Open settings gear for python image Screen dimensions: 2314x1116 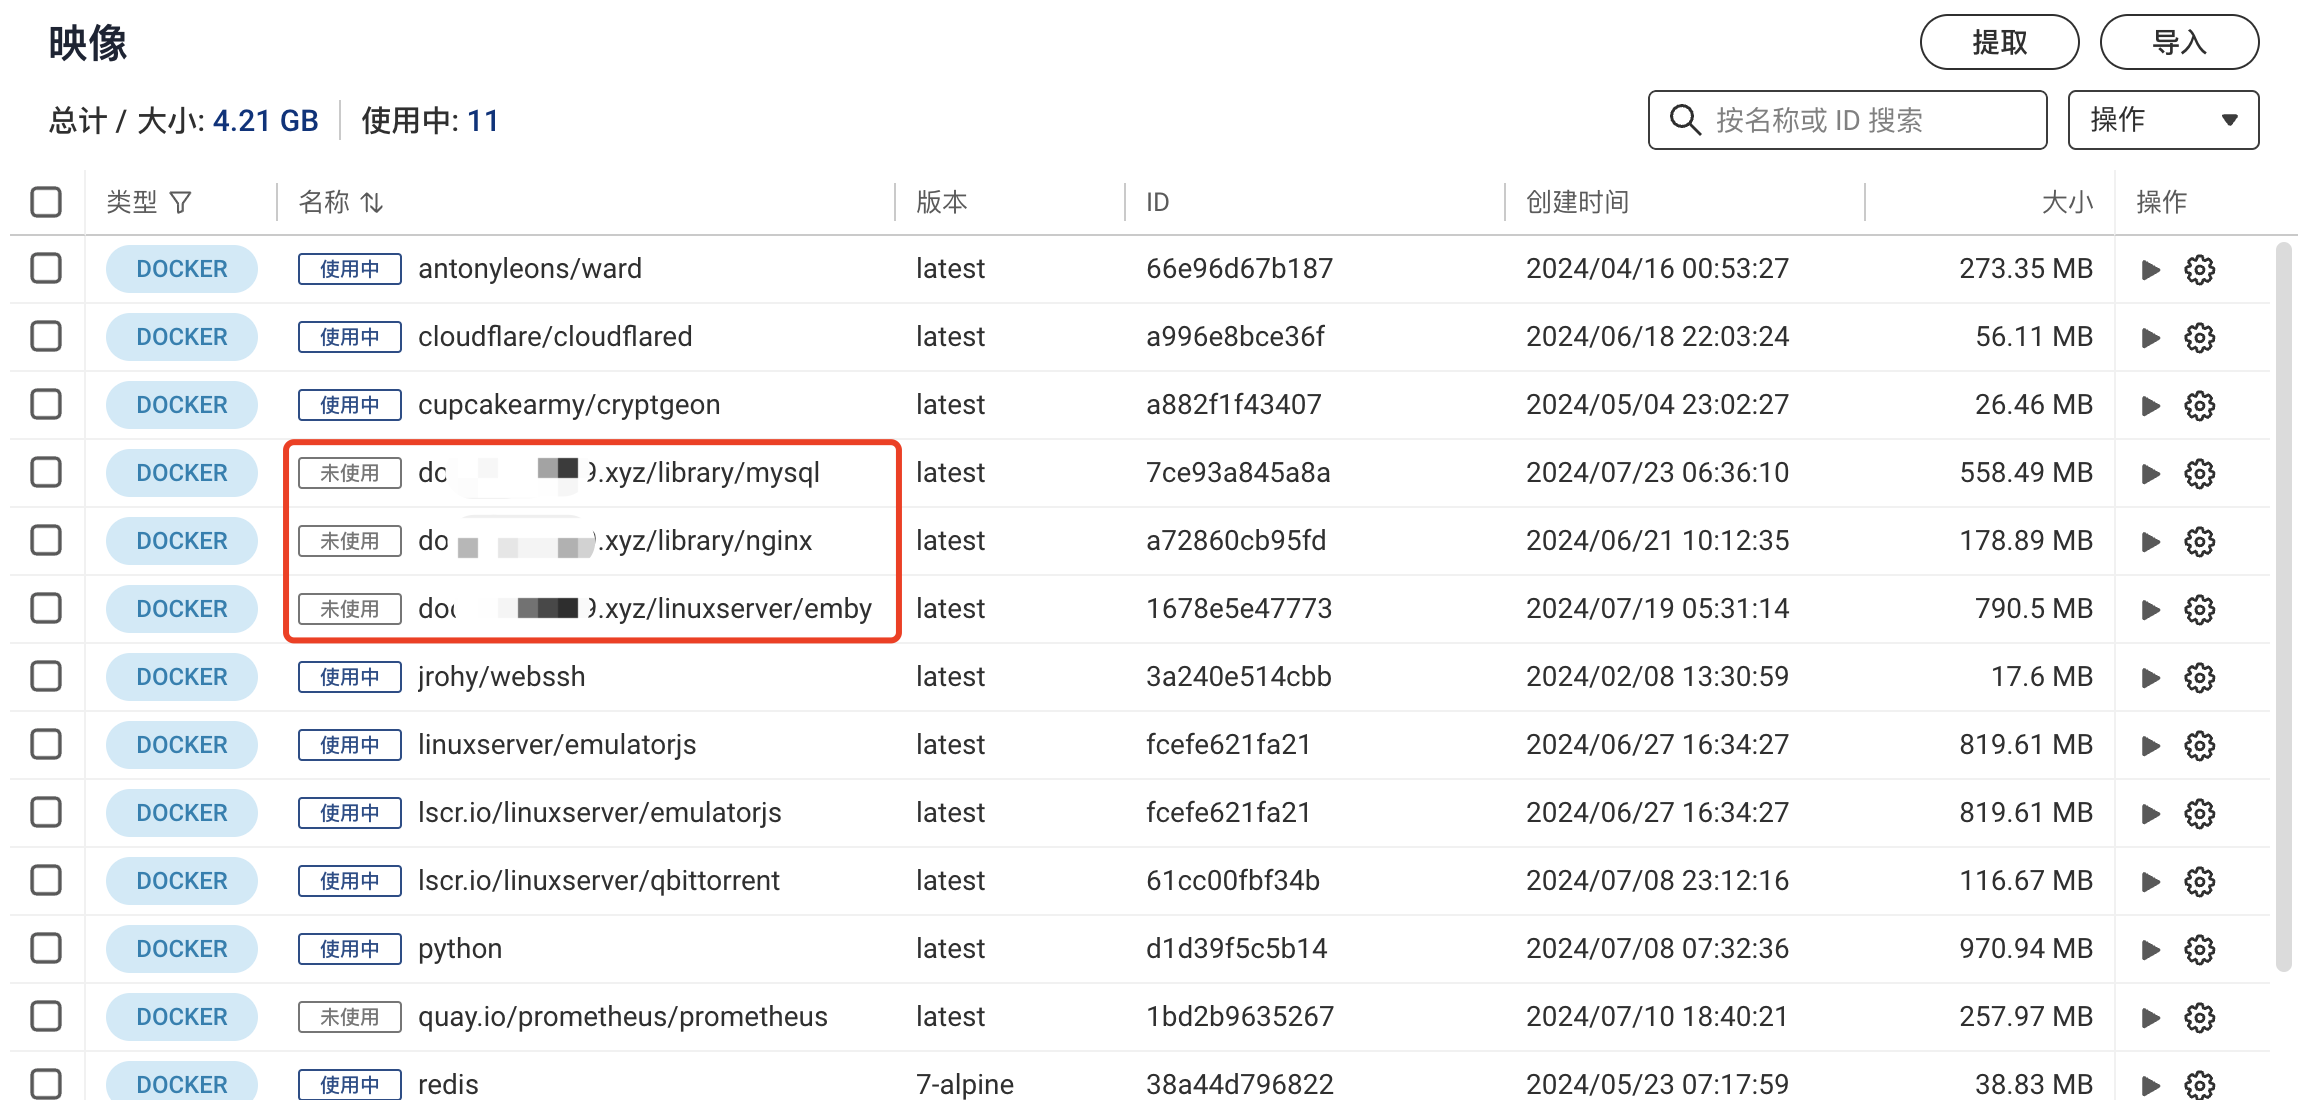(x=2200, y=950)
